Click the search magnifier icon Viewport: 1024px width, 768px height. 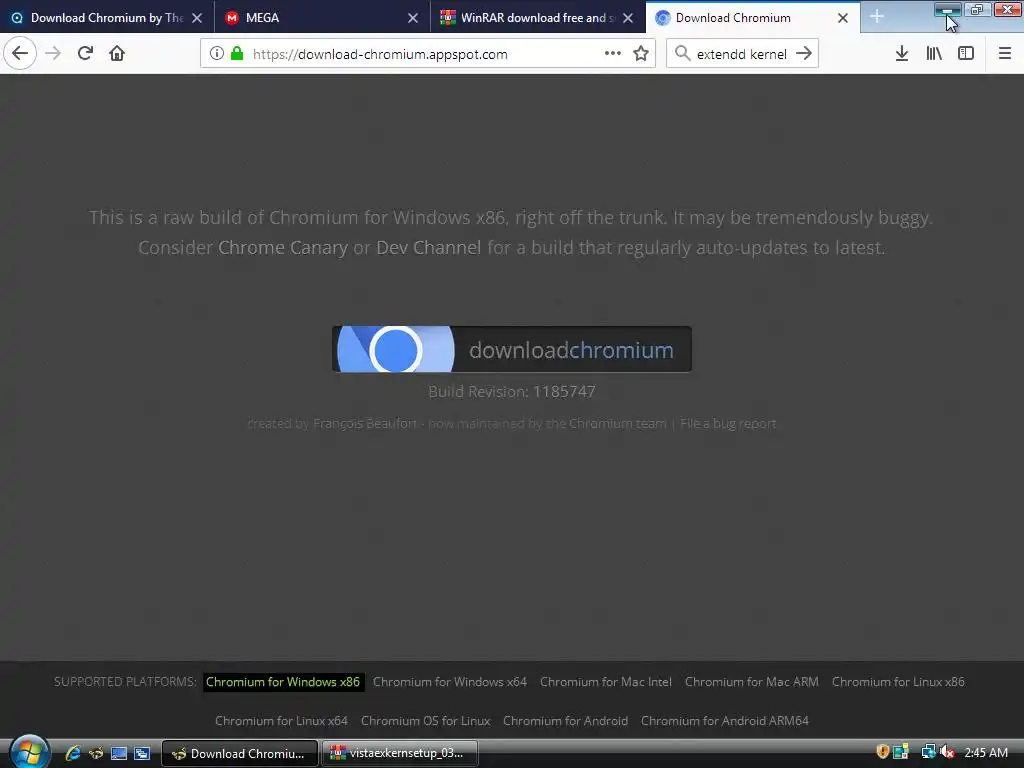pos(682,54)
